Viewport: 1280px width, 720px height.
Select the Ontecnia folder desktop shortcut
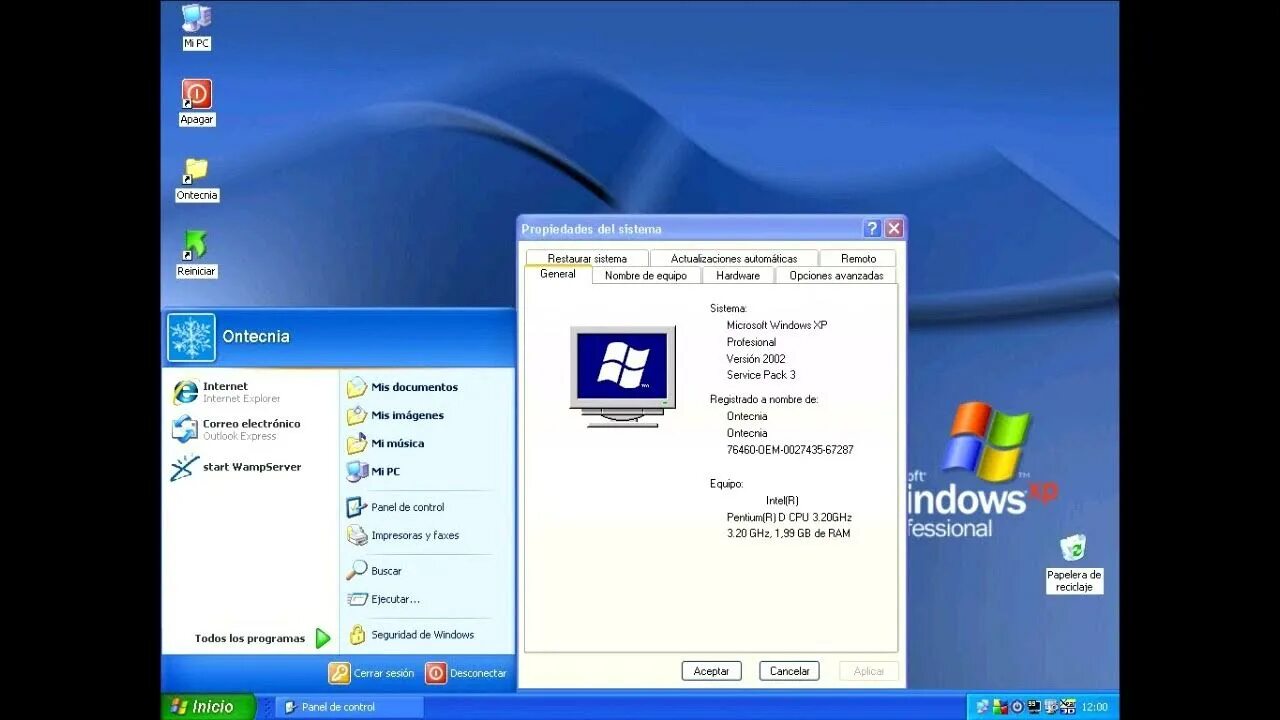[x=196, y=178]
